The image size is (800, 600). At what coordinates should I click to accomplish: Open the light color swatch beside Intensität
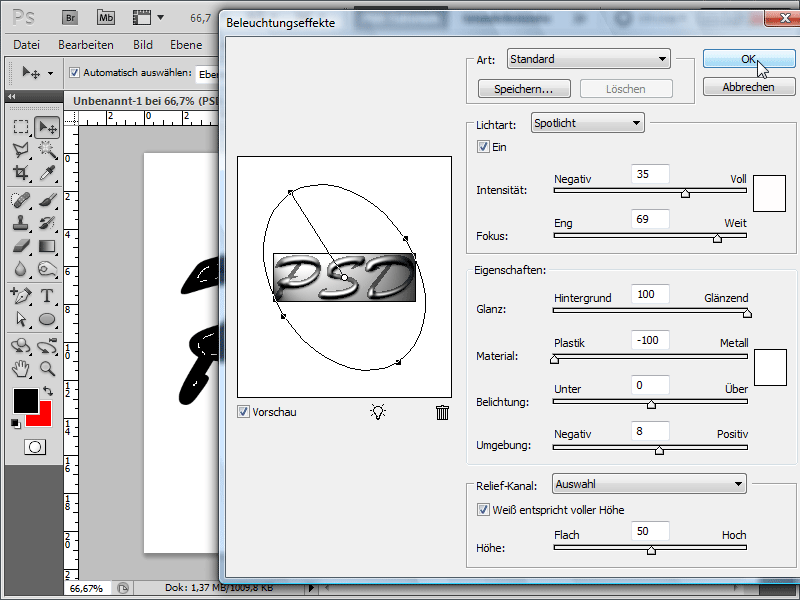(x=769, y=193)
